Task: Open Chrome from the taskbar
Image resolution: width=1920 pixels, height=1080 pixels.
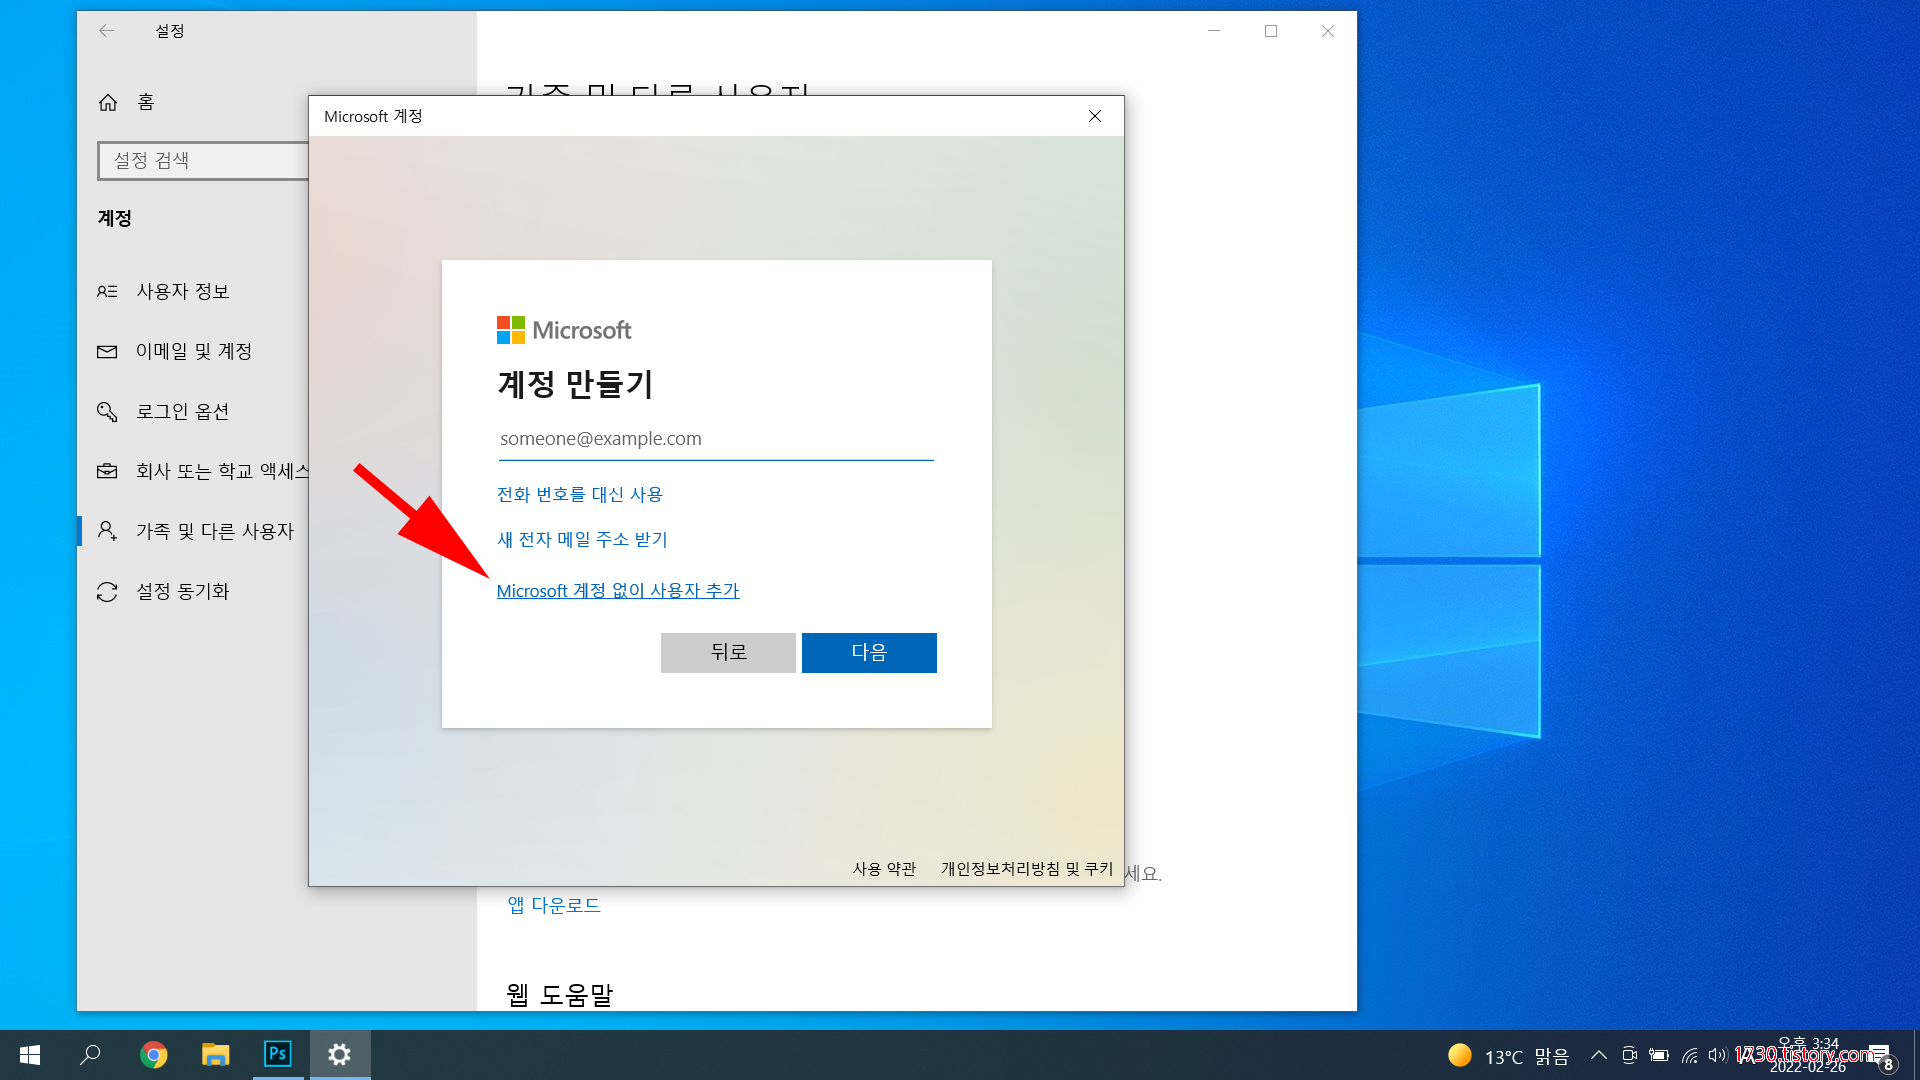Action: [x=153, y=1055]
